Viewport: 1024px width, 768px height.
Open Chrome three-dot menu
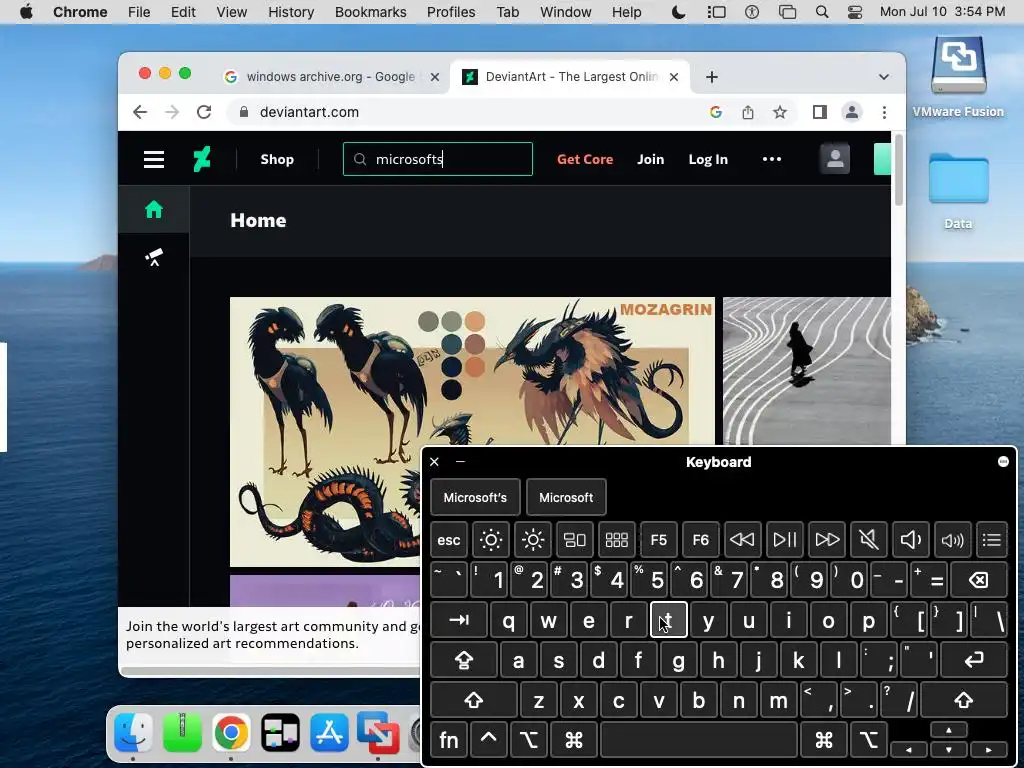coord(884,112)
